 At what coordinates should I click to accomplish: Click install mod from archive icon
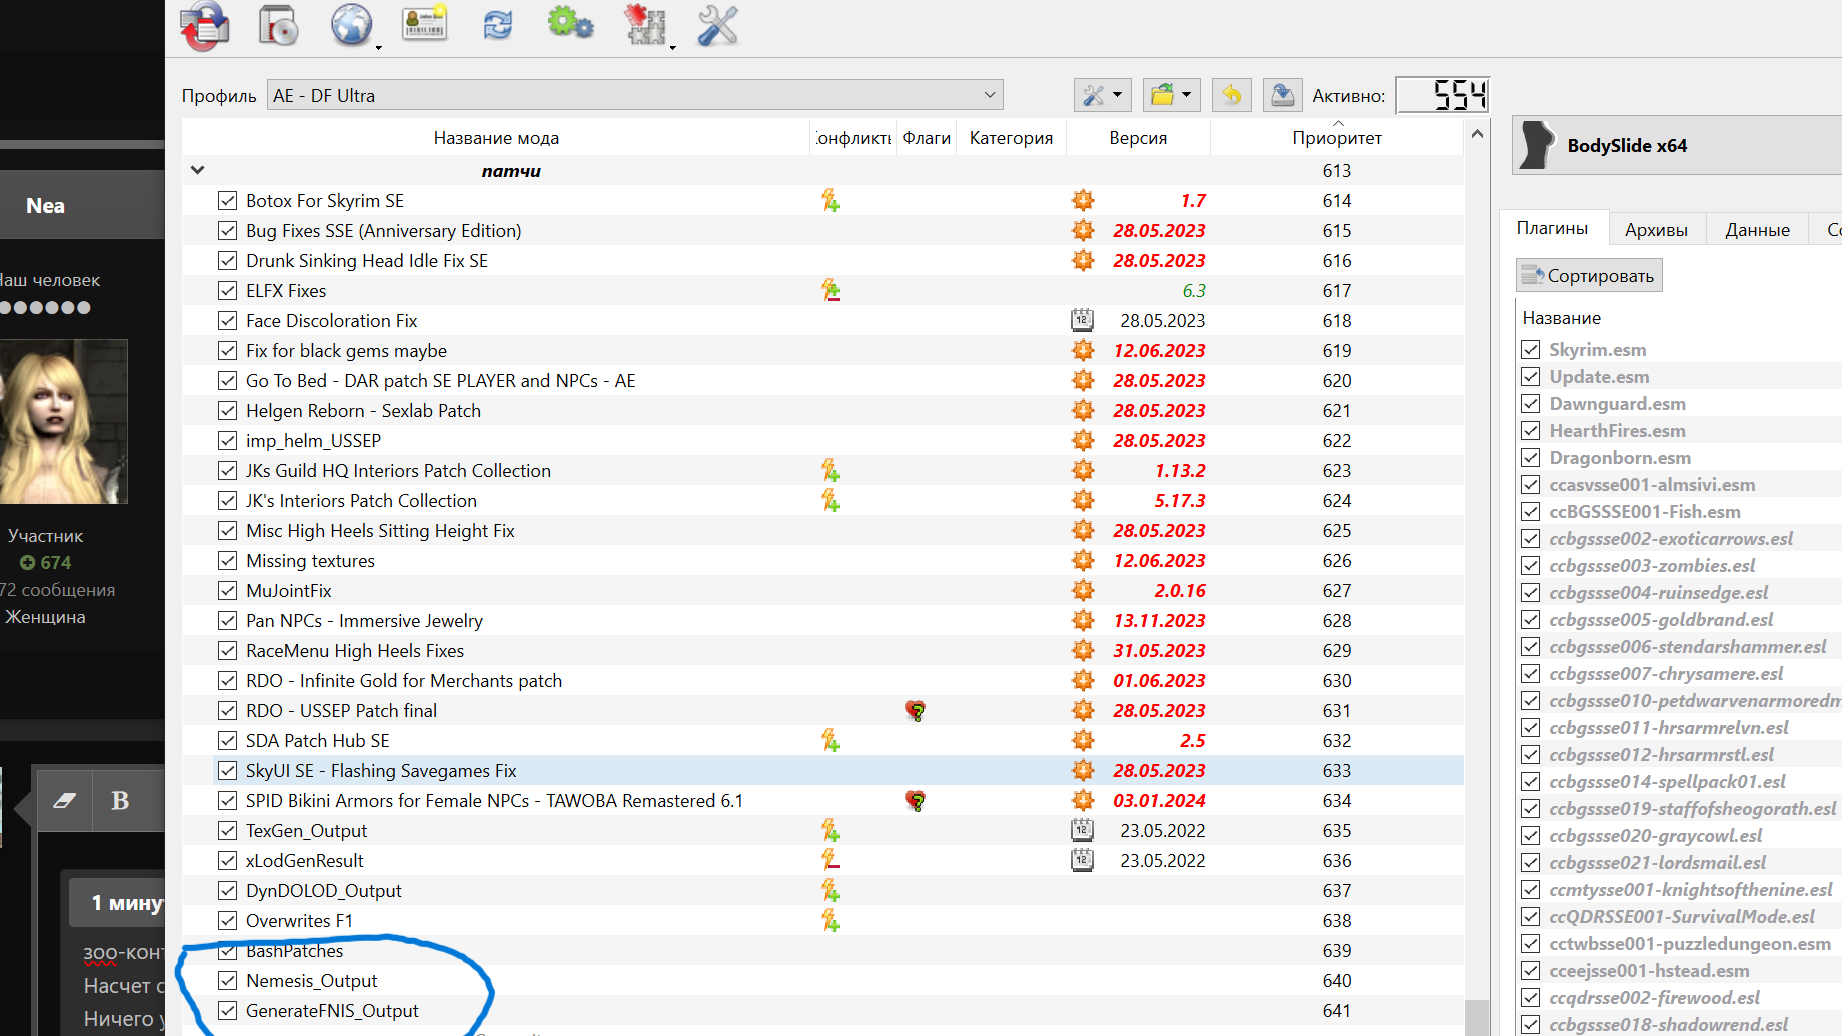(278, 26)
